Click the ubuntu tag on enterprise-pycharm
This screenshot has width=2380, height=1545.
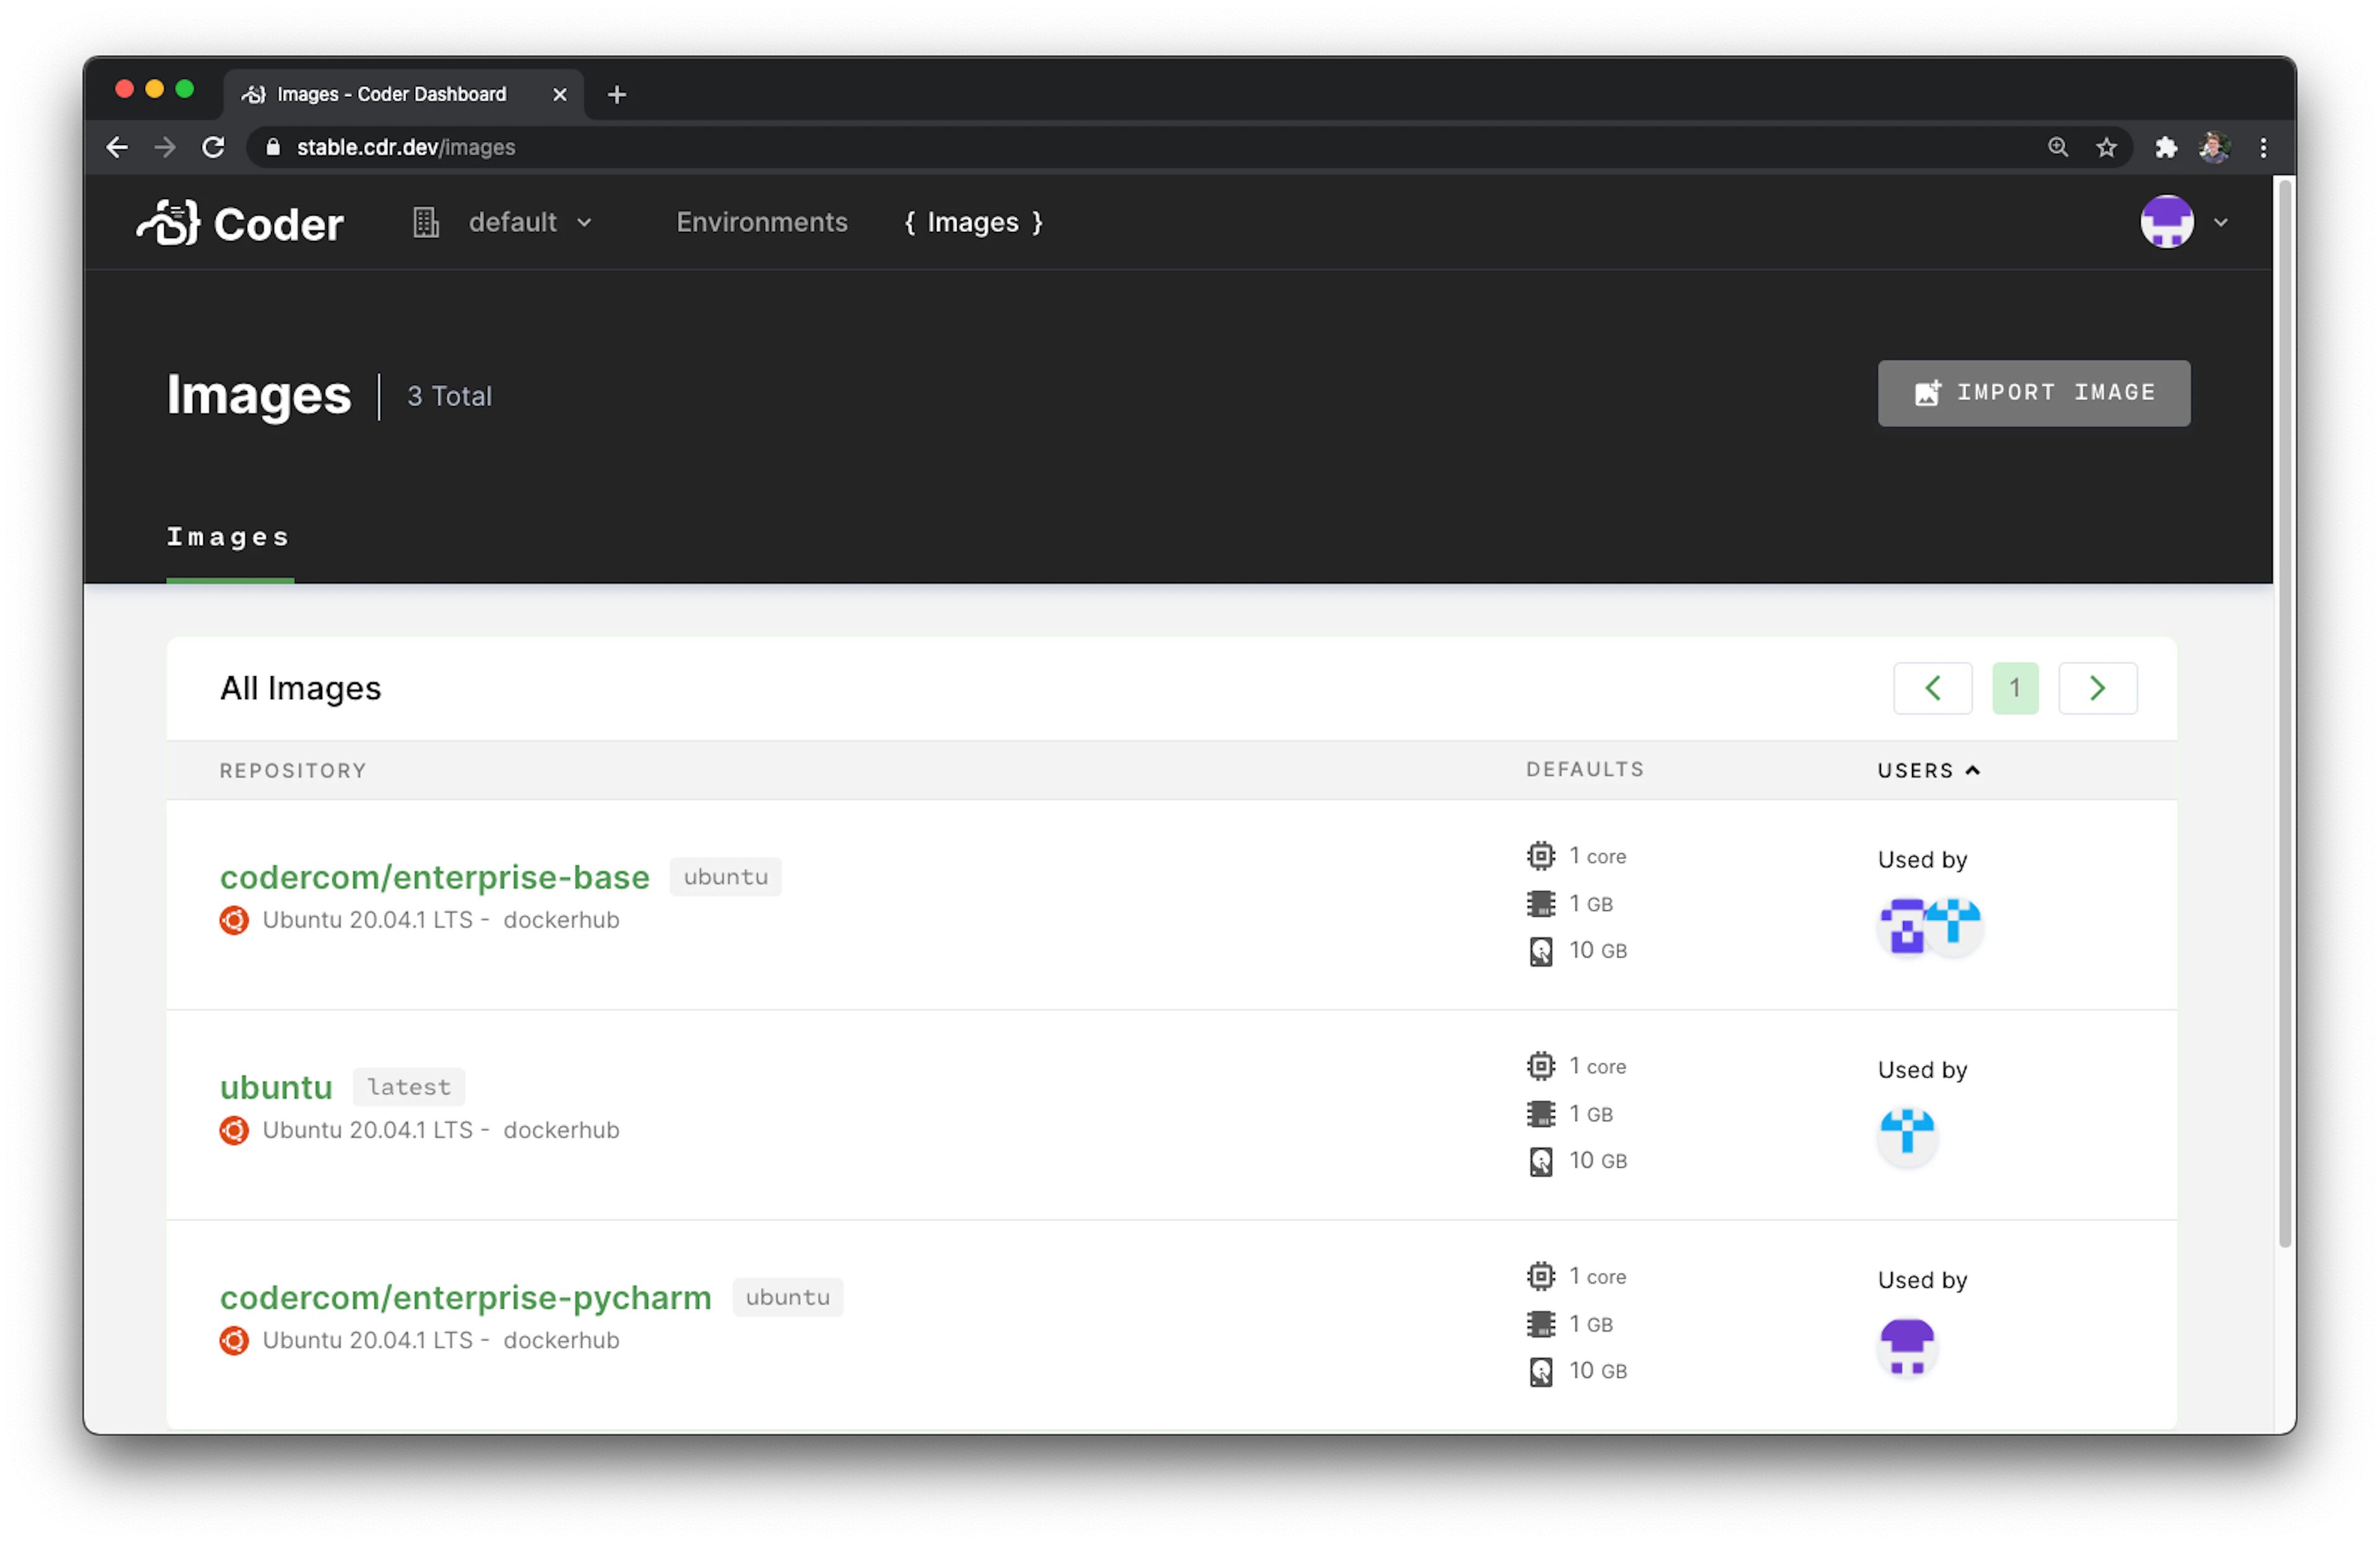coord(787,1297)
